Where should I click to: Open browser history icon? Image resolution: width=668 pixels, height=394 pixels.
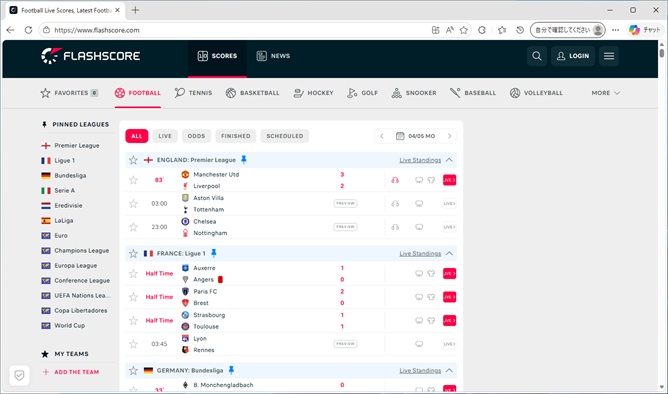520,30
